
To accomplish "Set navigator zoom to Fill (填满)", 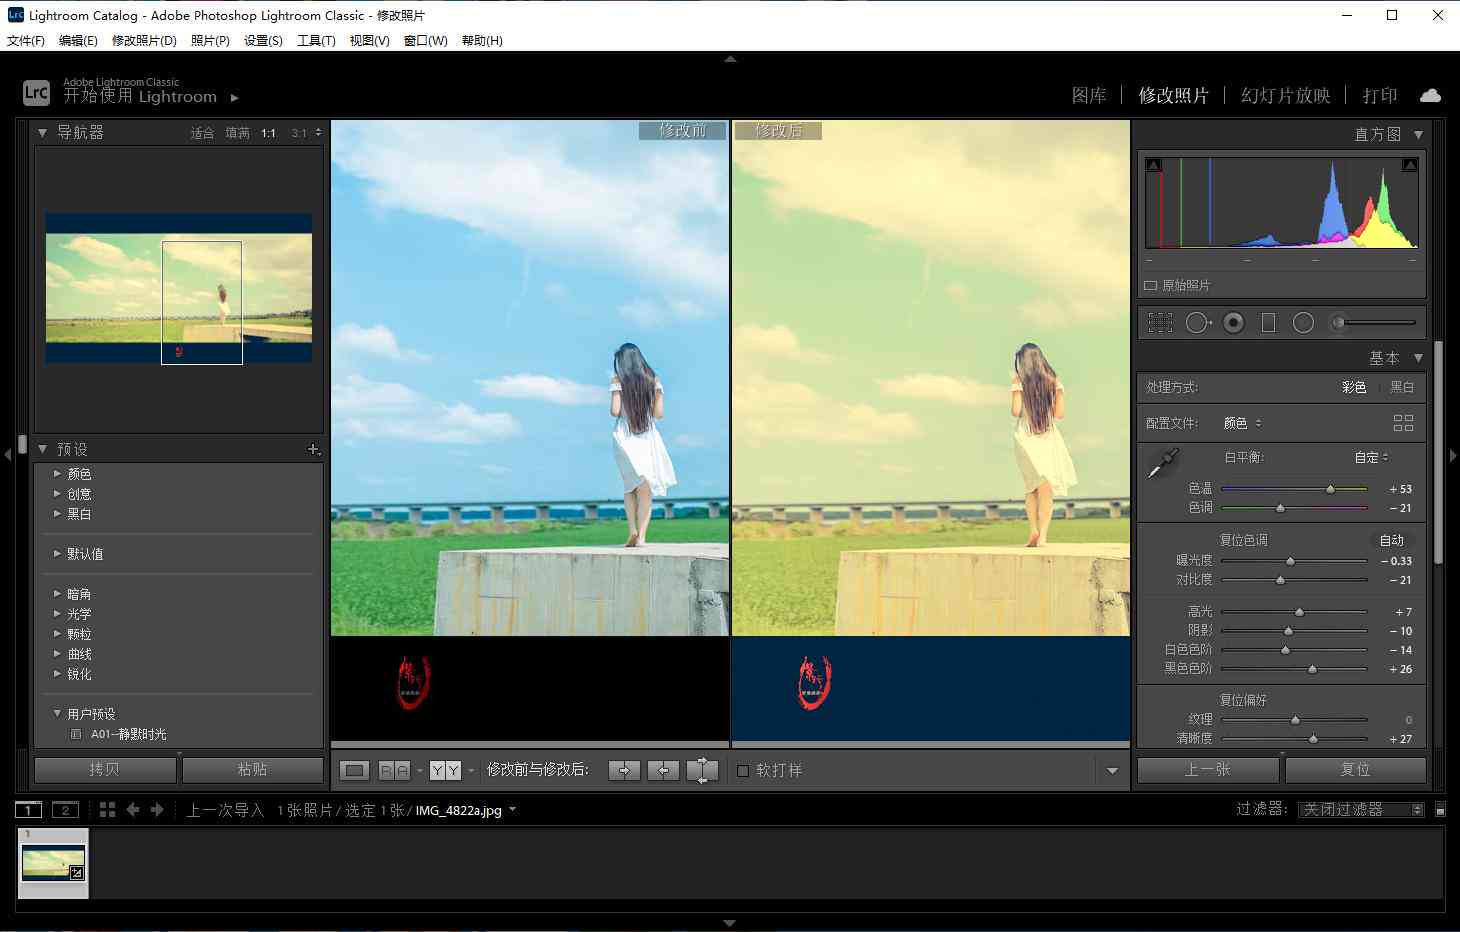I will [x=237, y=133].
